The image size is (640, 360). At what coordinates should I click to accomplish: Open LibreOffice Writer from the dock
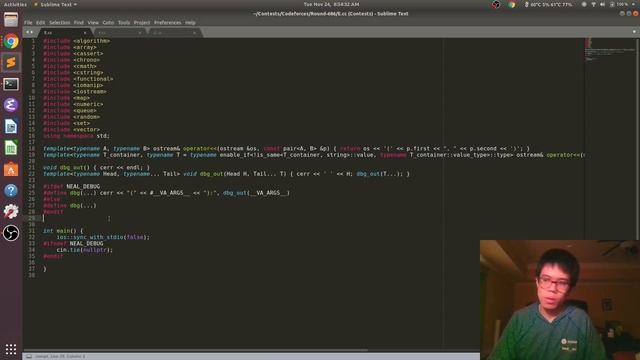click(11, 127)
